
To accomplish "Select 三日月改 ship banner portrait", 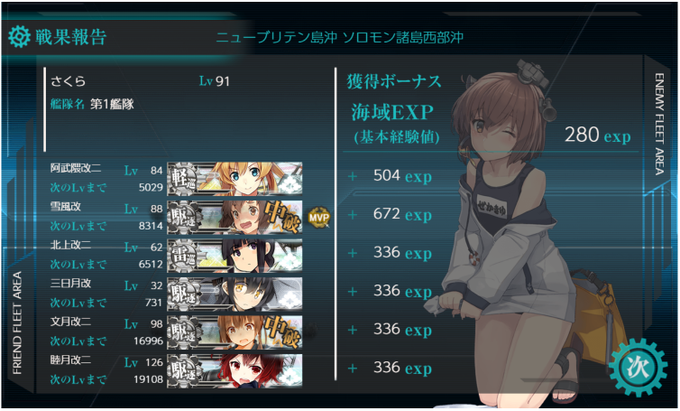I will tap(235, 294).
